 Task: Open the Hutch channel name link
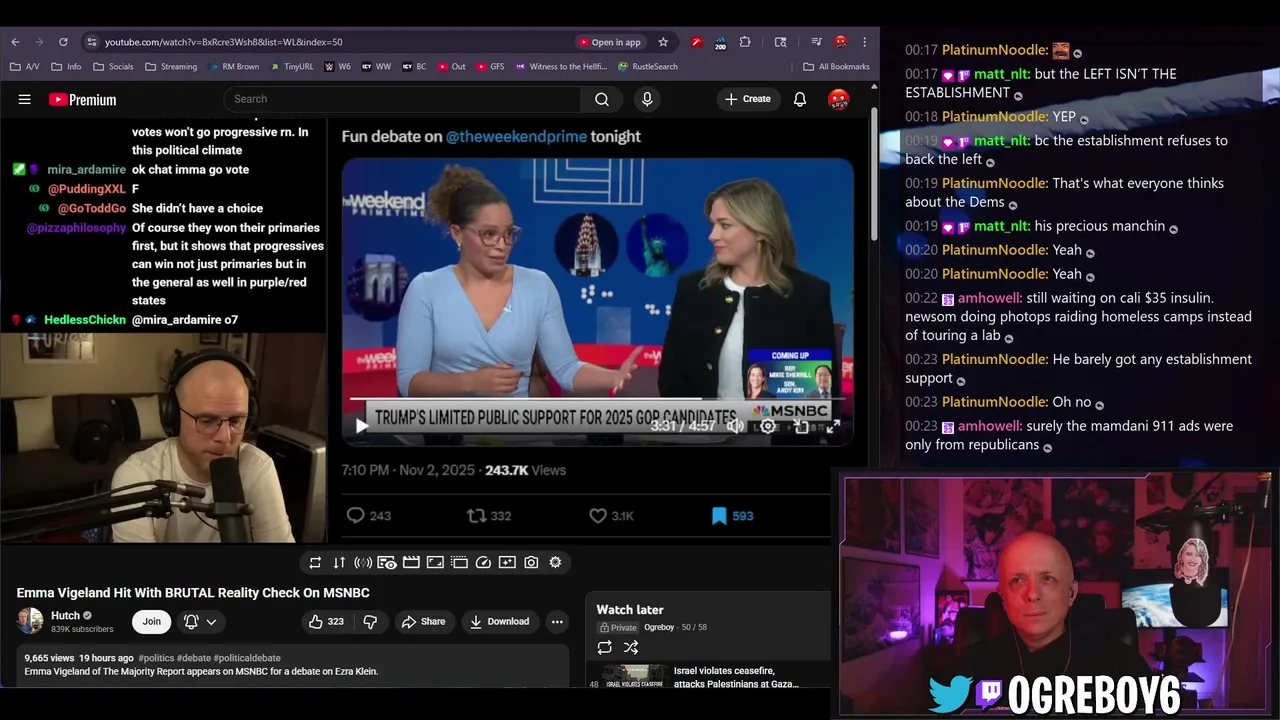pyautogui.click(x=66, y=616)
